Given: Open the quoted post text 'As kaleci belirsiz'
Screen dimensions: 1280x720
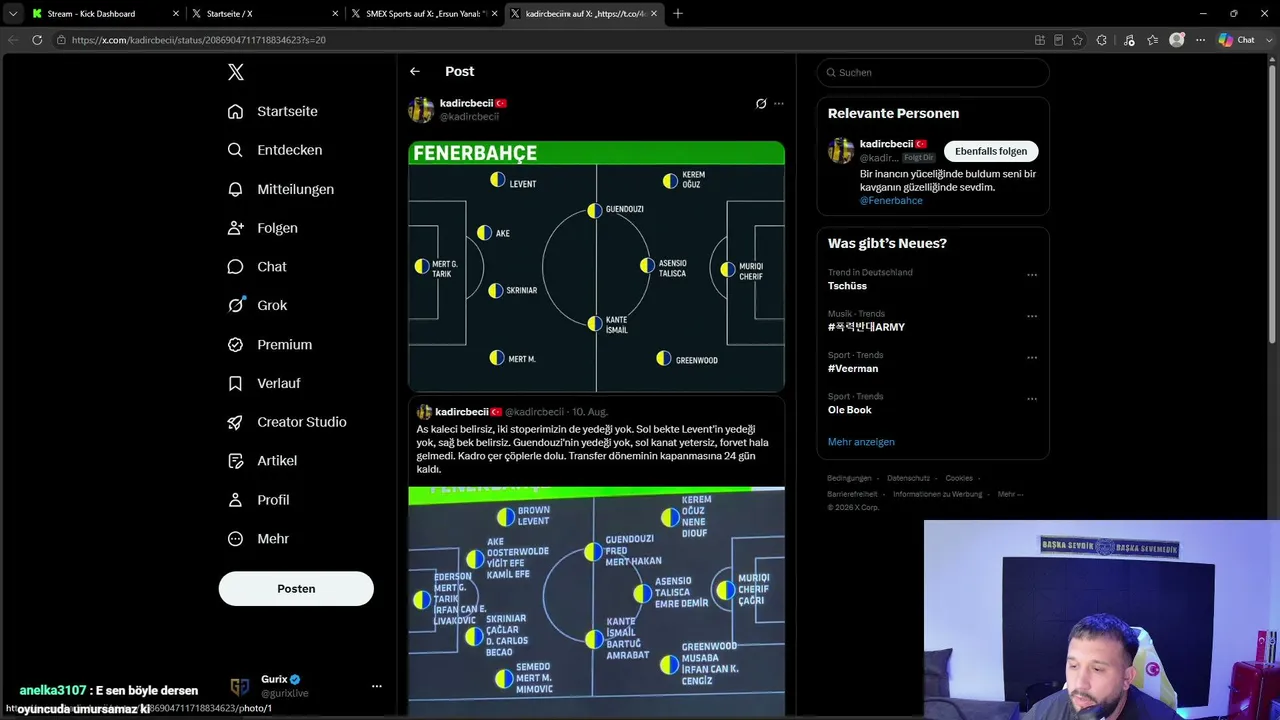Looking at the screenshot, I should coord(593,449).
